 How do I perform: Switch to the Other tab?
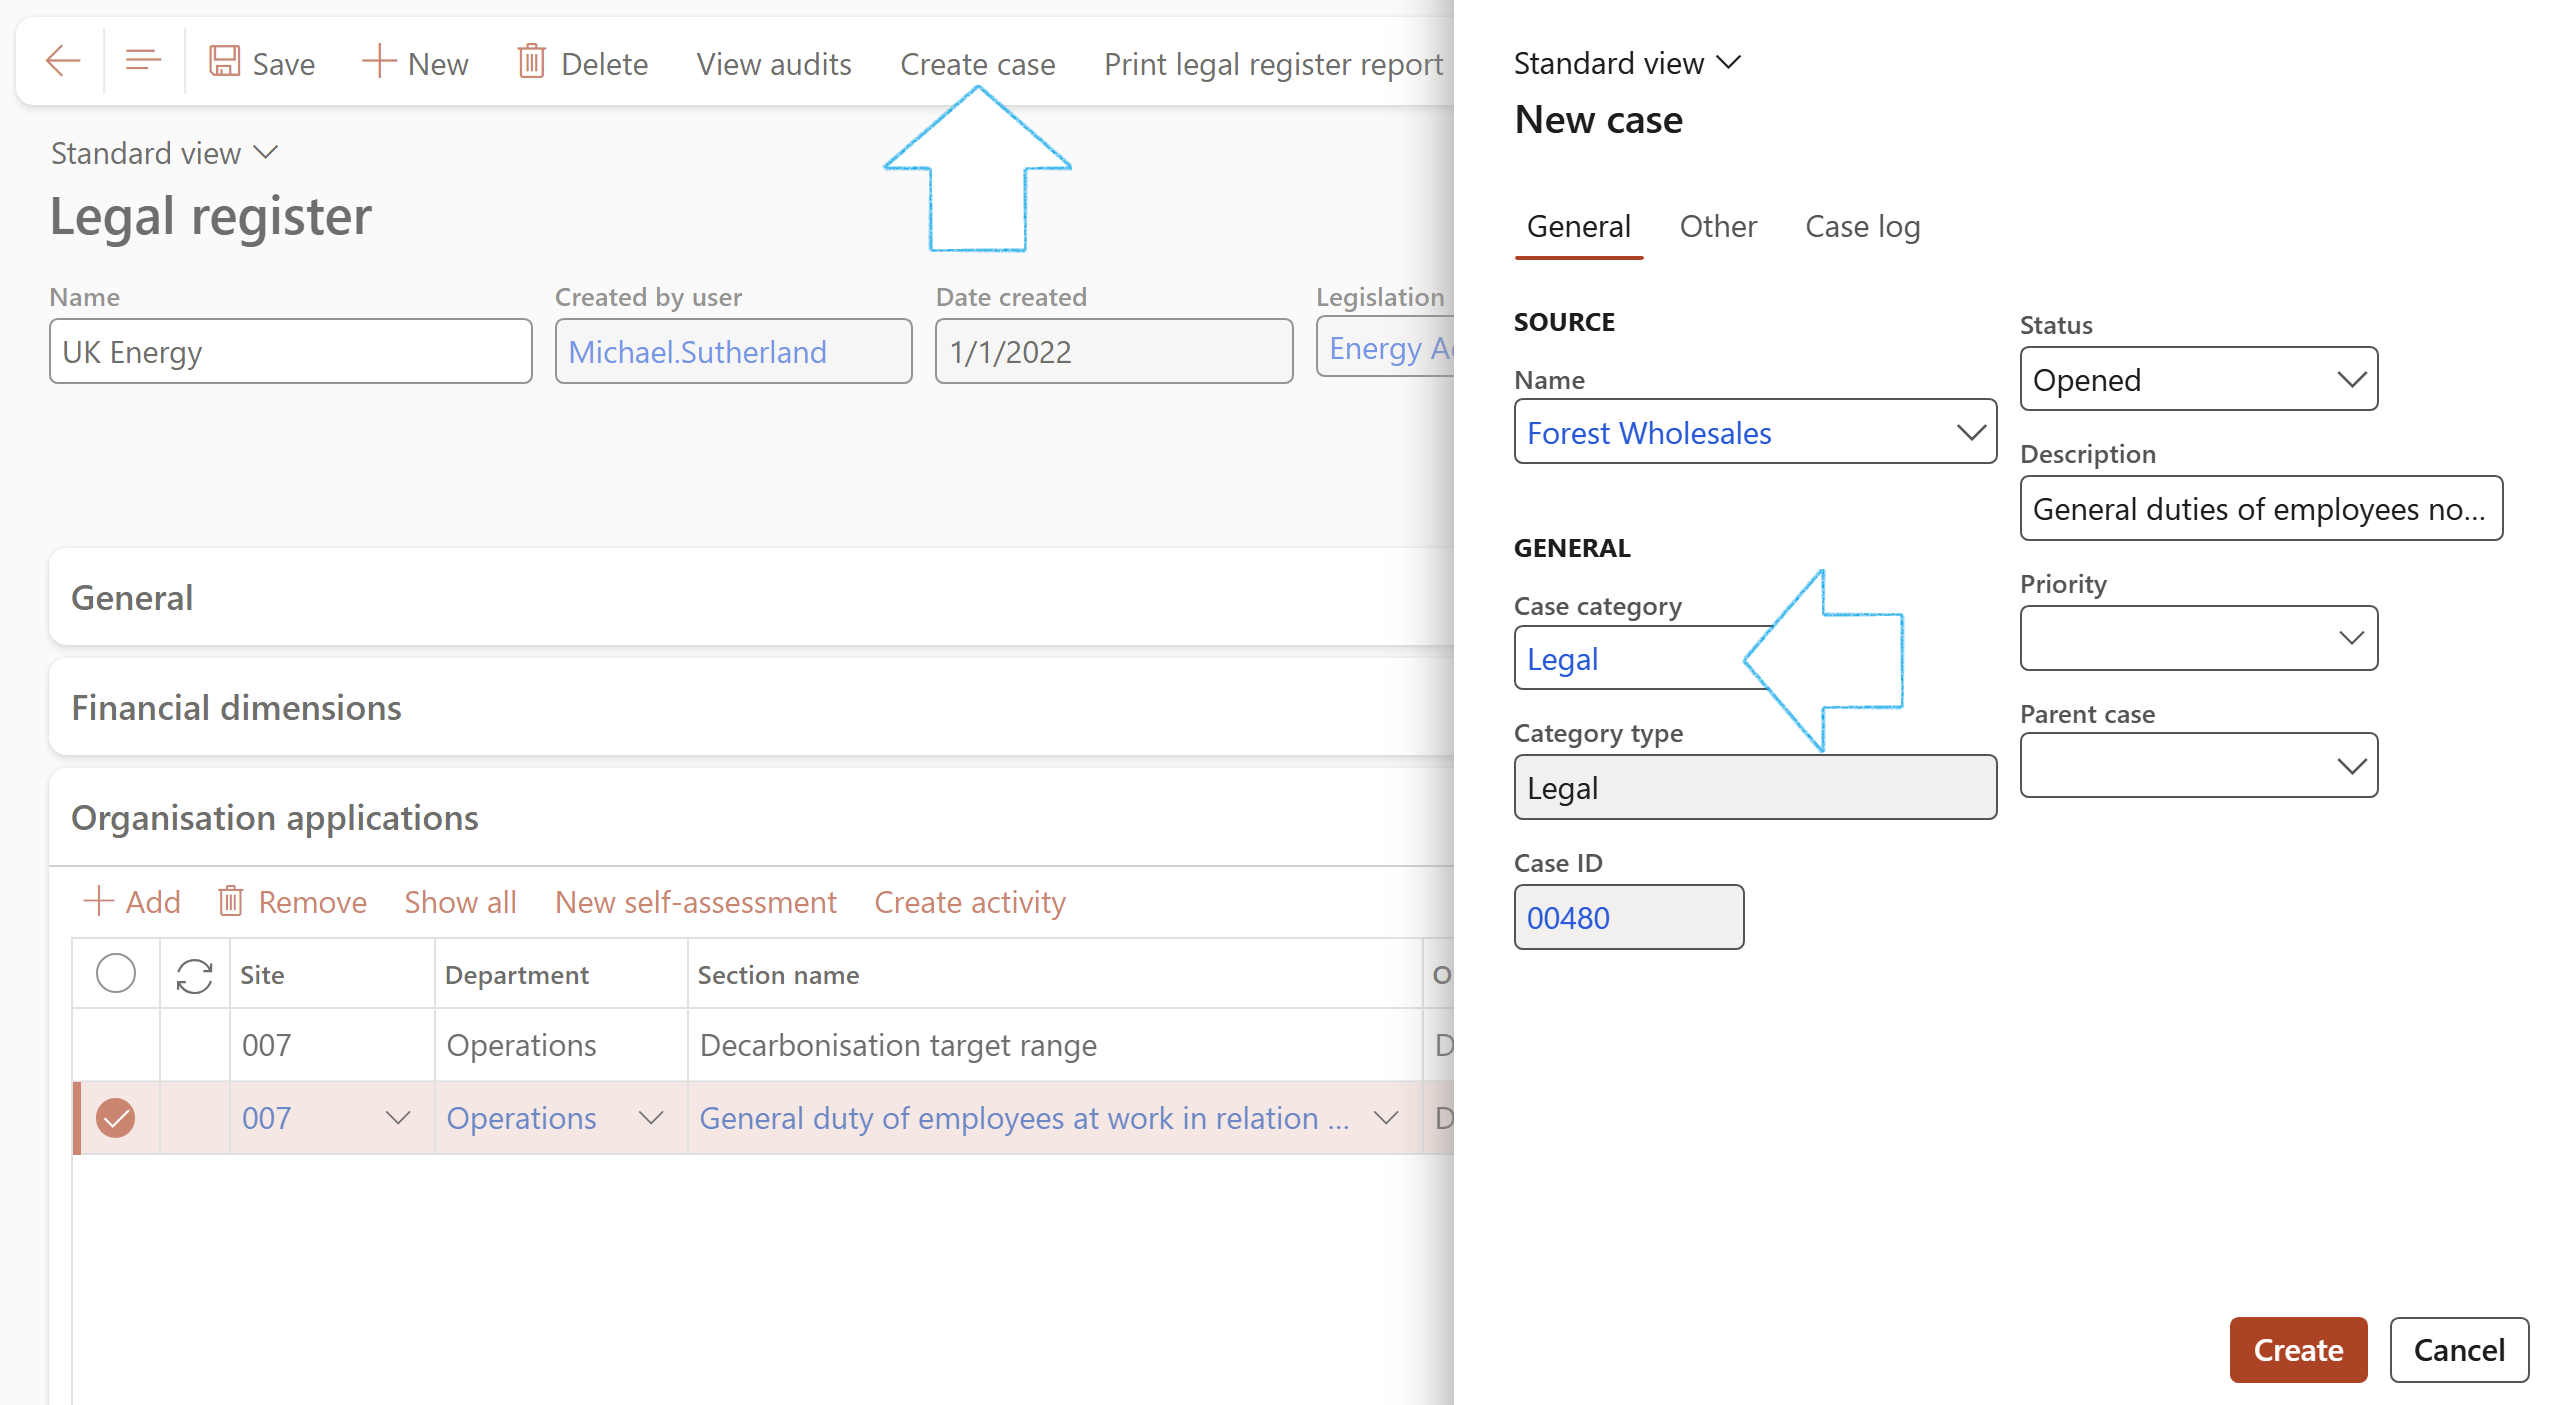pos(1717,227)
